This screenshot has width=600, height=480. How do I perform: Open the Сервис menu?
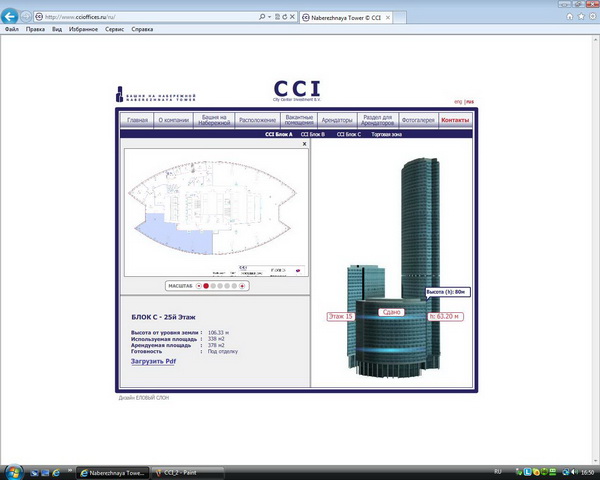pos(114,29)
